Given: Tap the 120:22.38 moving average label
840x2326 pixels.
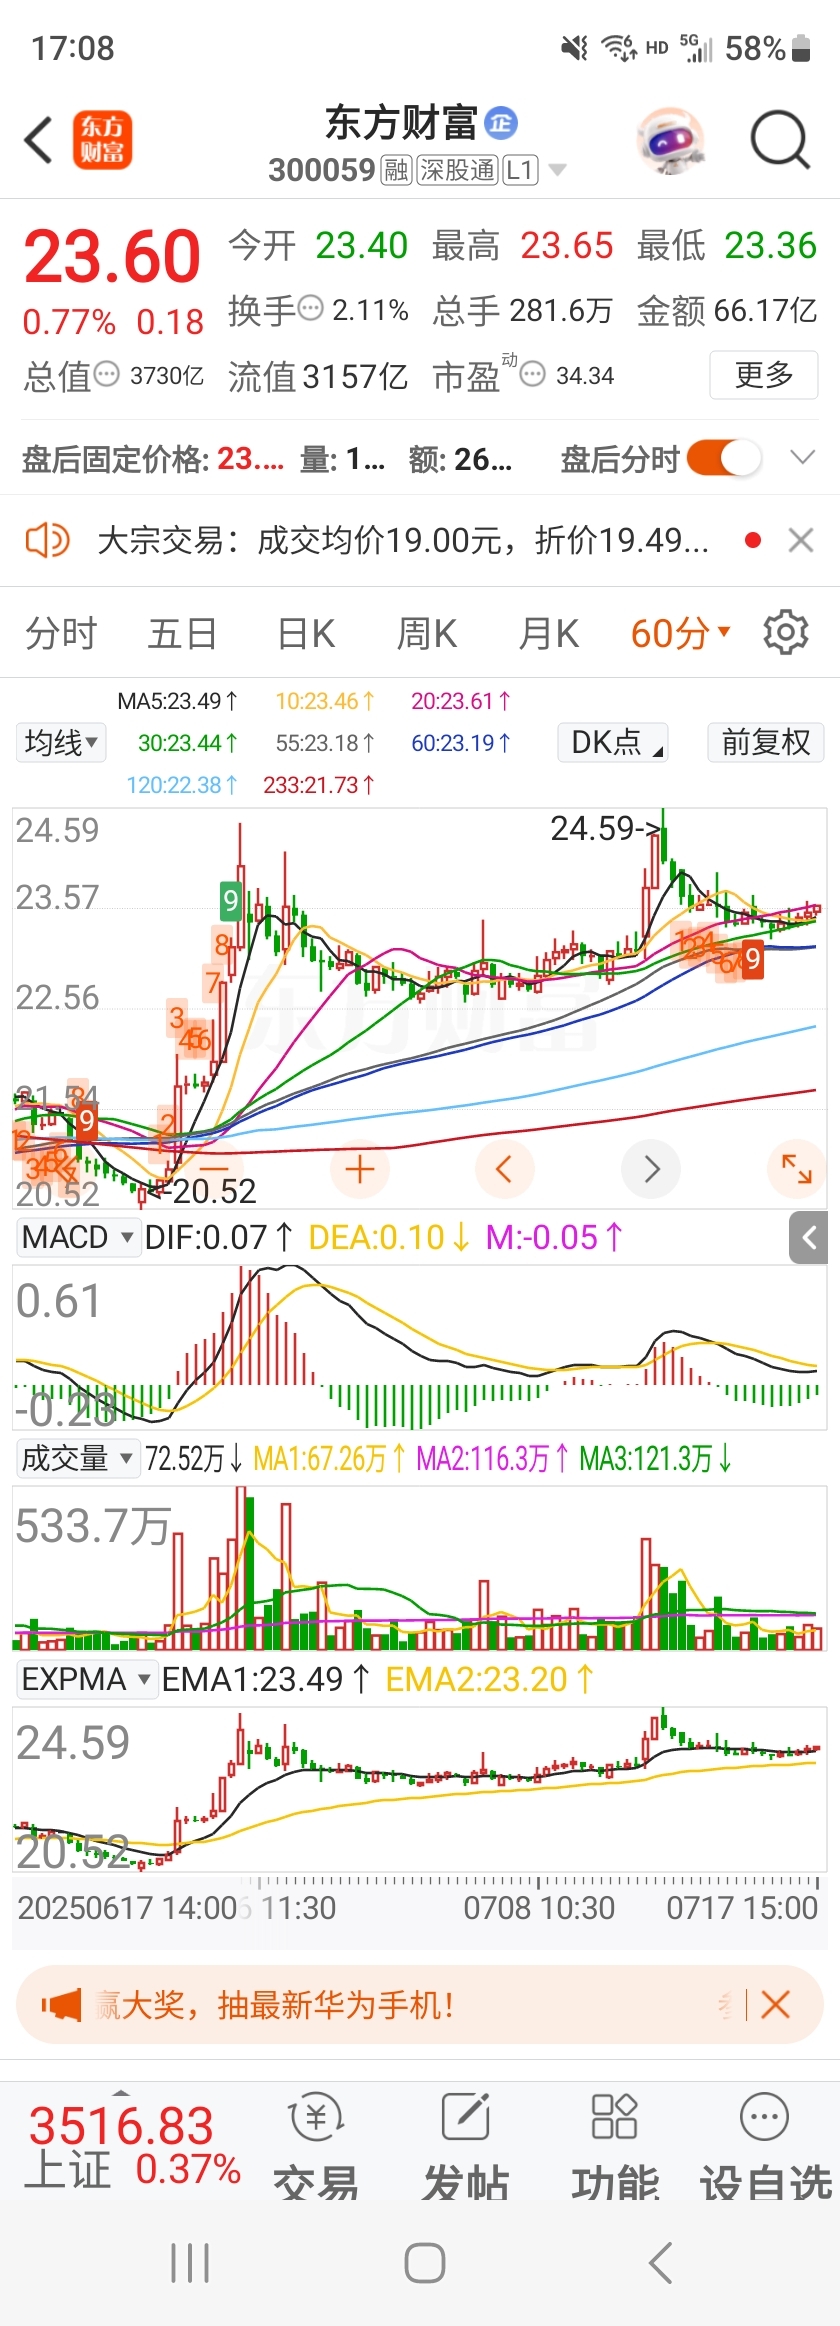Looking at the screenshot, I should coord(182,785).
